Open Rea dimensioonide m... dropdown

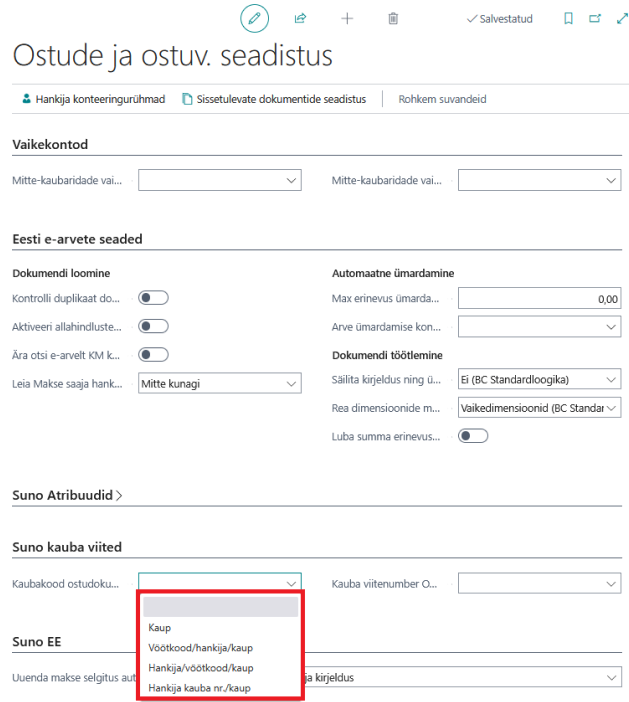(539, 408)
